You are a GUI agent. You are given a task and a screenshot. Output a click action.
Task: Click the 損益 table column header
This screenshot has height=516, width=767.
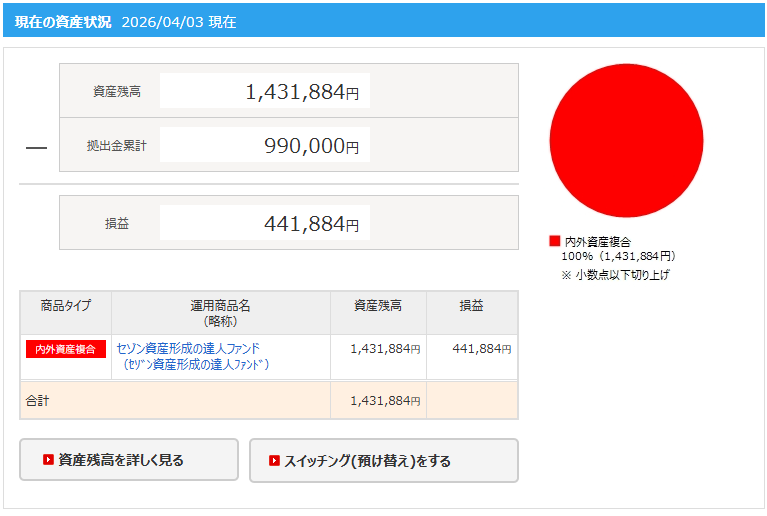471,306
